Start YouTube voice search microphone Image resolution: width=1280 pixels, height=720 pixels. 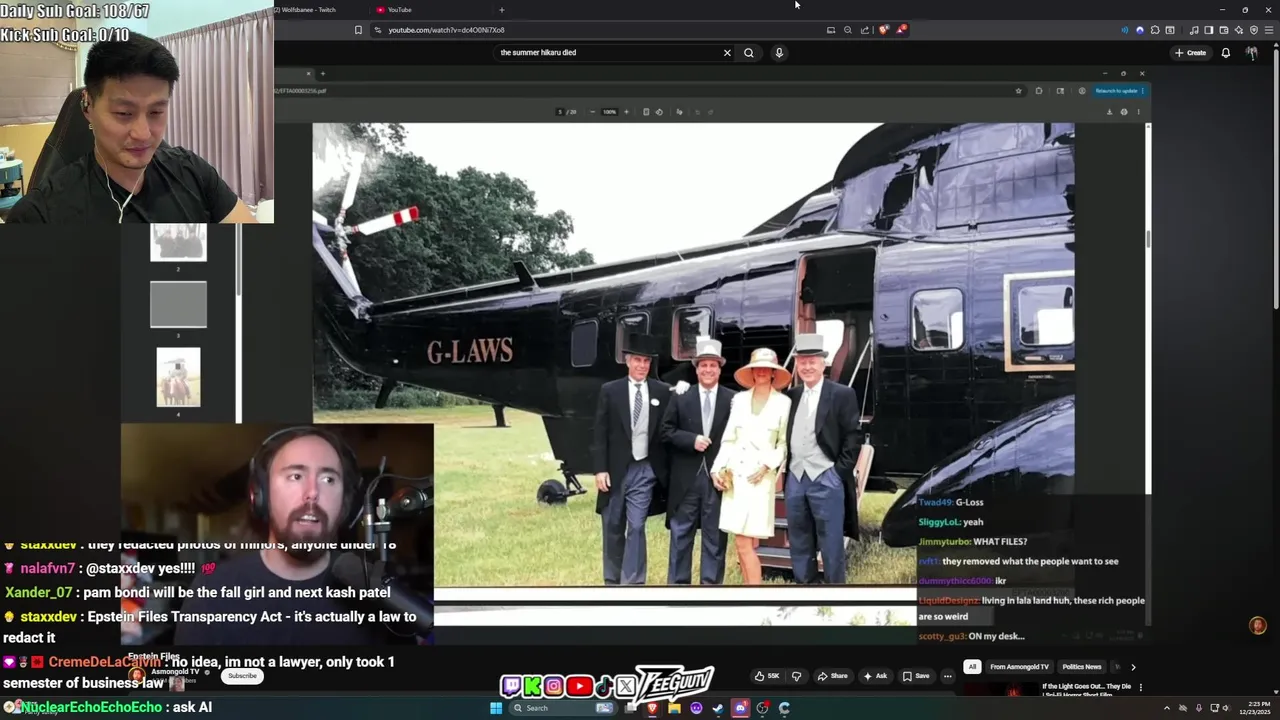click(x=779, y=52)
